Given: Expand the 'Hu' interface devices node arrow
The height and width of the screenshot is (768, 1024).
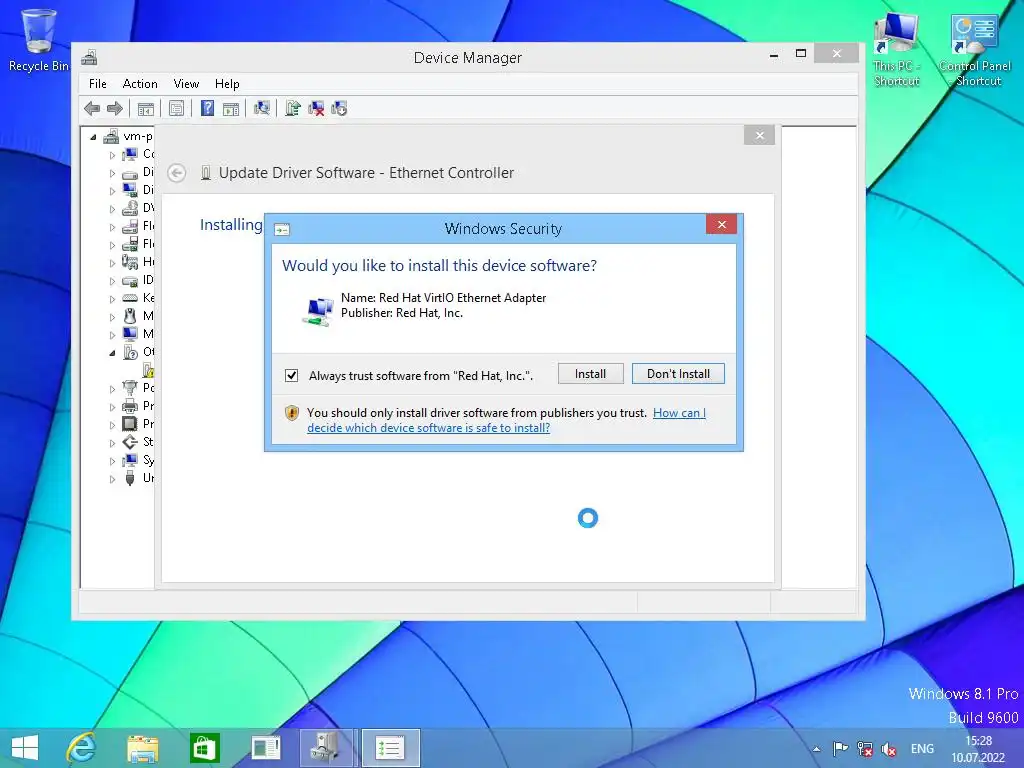Looking at the screenshot, I should [112, 263].
